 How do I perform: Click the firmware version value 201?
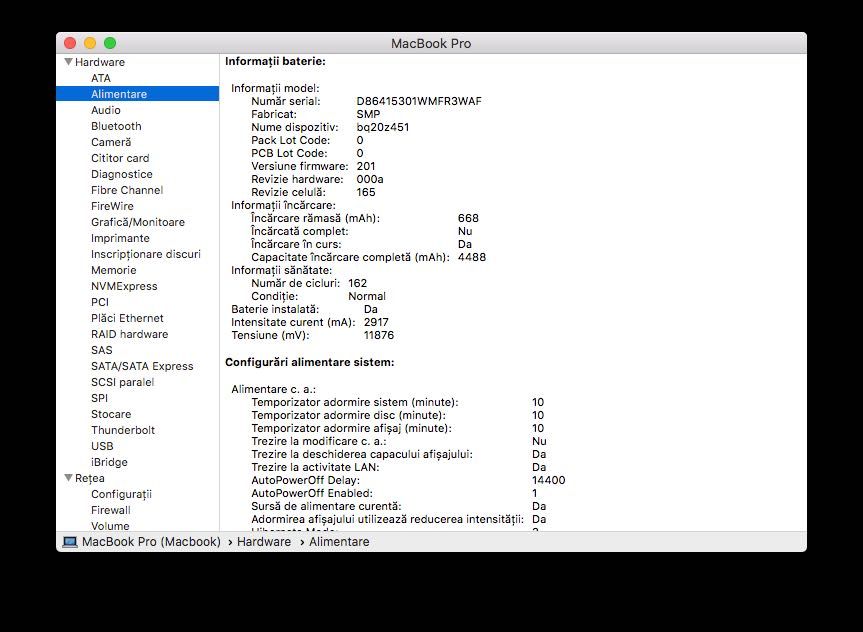click(x=366, y=166)
